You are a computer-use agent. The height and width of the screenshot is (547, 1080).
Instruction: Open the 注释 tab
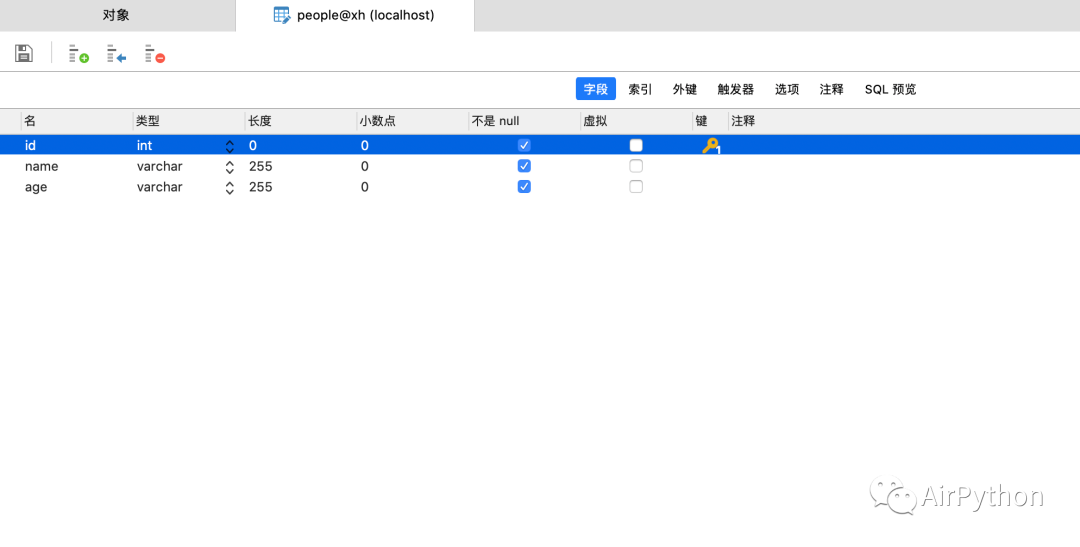tap(831, 89)
